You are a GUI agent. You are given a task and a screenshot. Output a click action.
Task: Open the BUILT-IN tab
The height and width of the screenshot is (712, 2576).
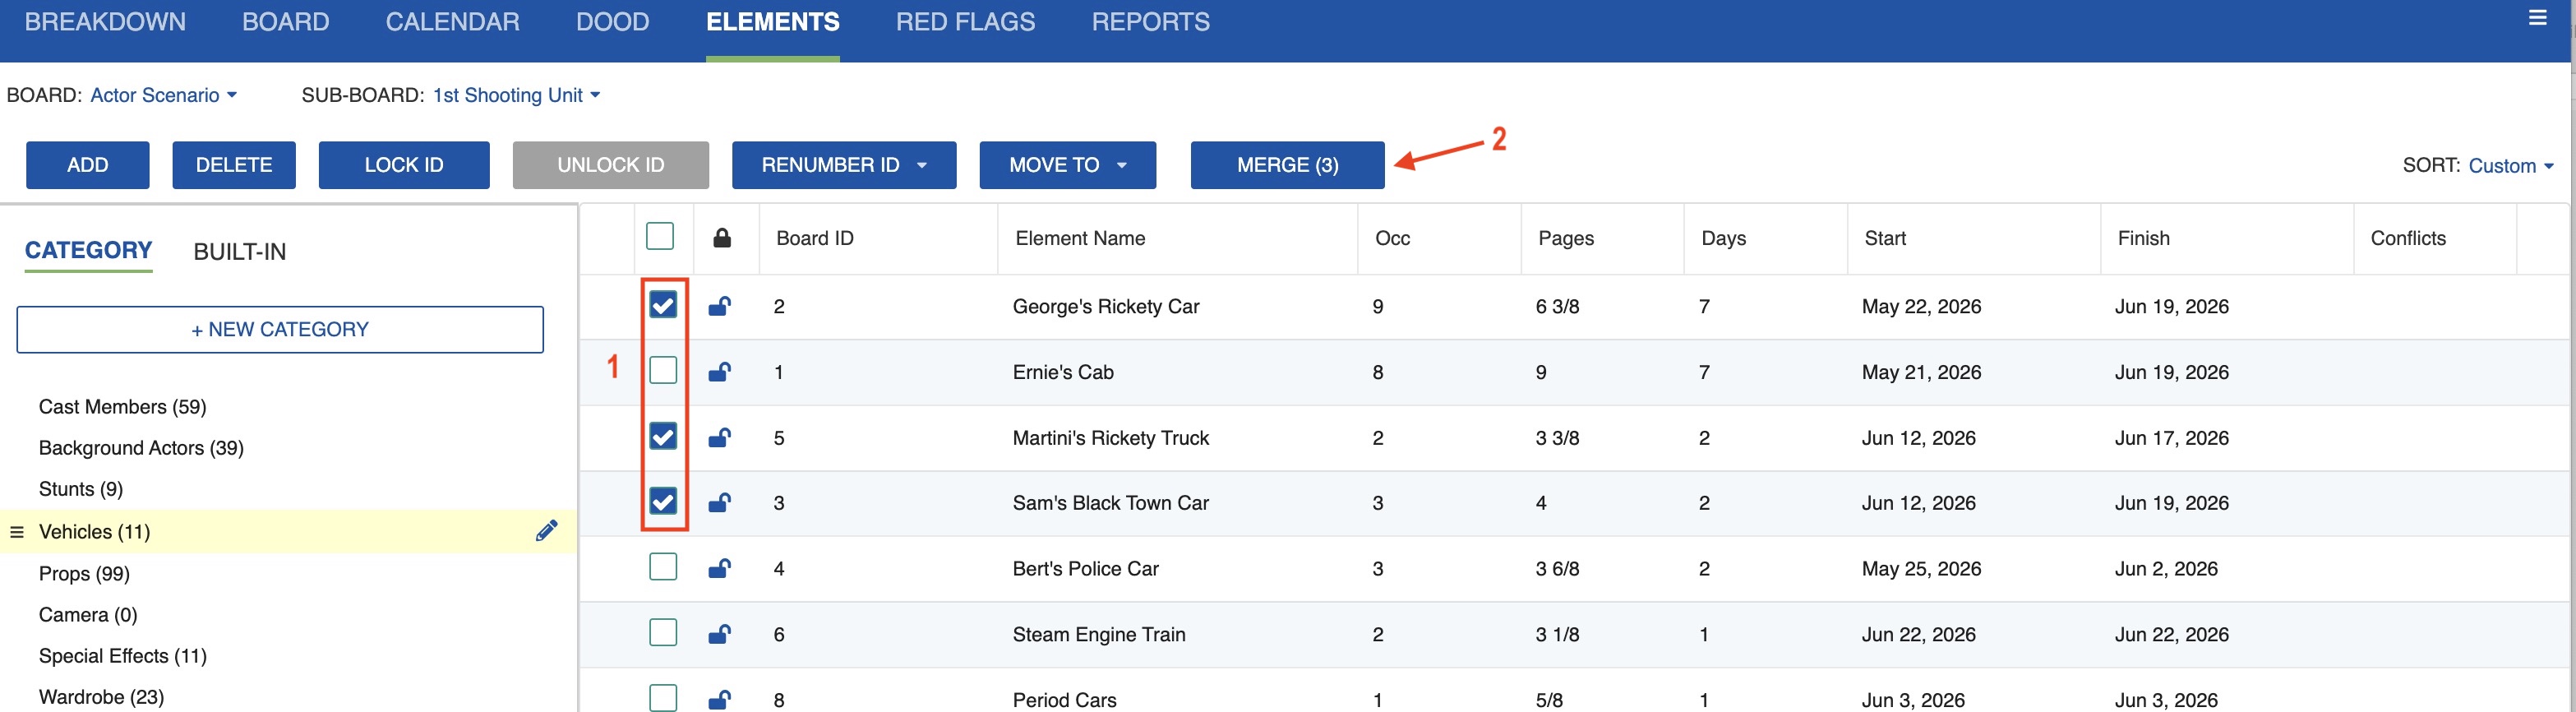pos(239,252)
